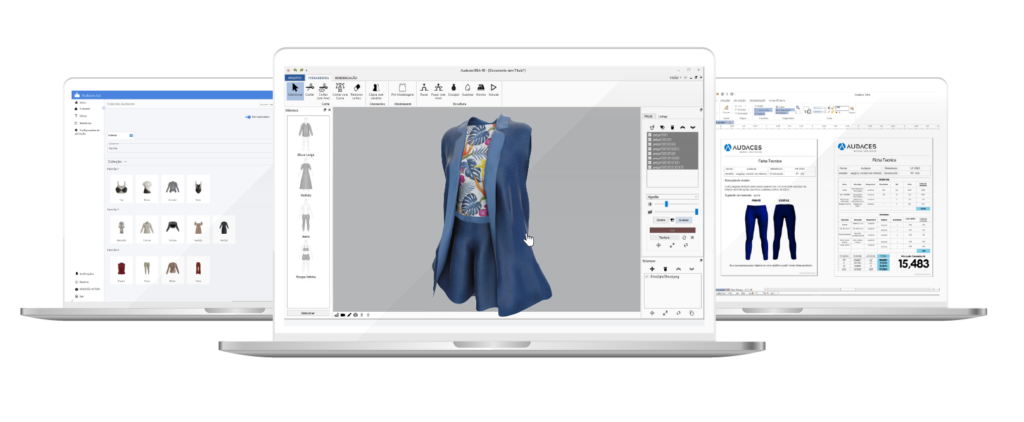Open the Arquivo menu tab
Viewport: 1024px width, 422px height.
coord(294,76)
